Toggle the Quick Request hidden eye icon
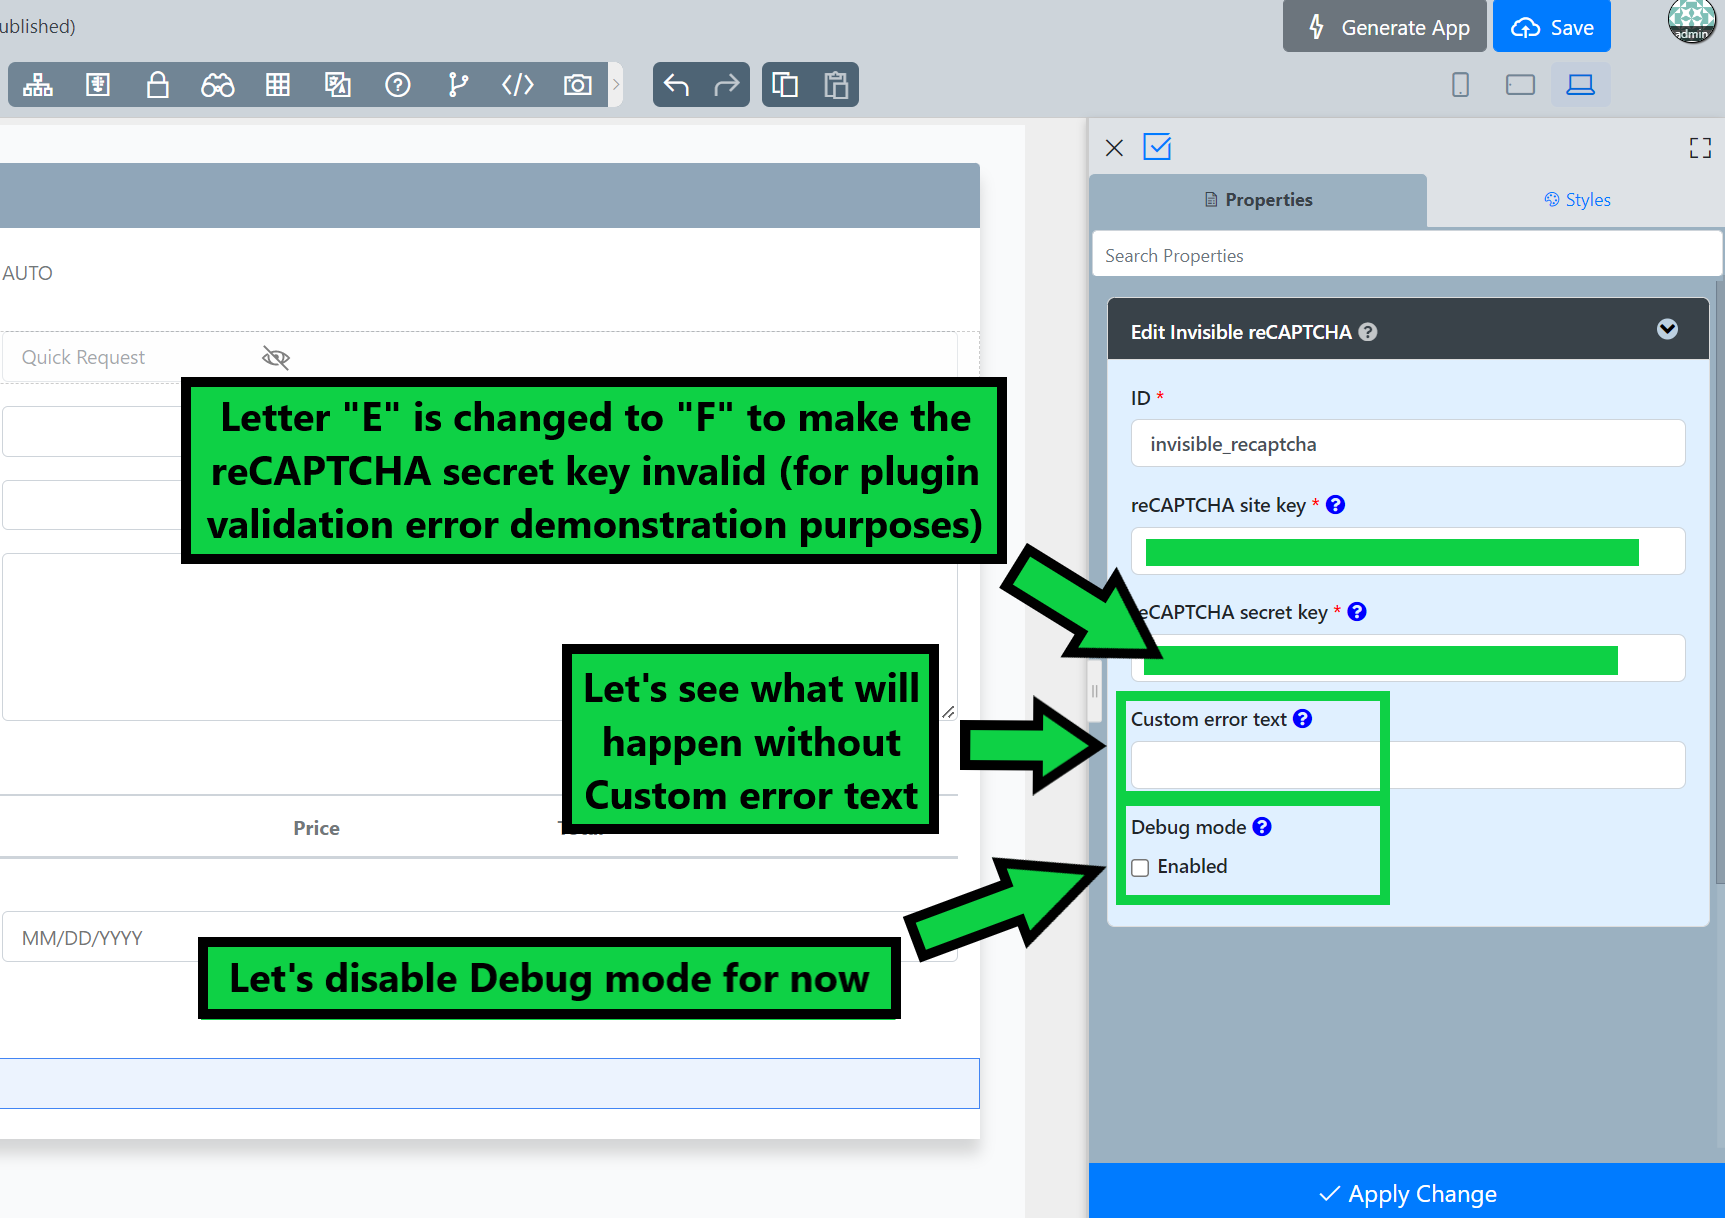The width and height of the screenshot is (1725, 1218). click(276, 358)
